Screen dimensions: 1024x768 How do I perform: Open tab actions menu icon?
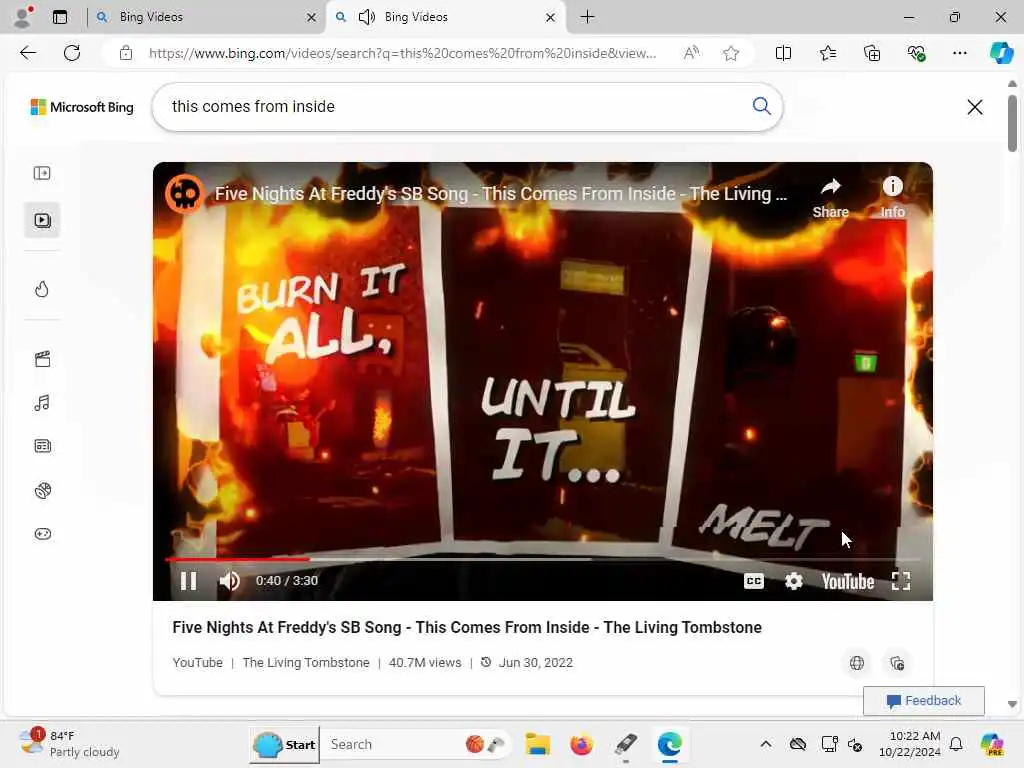coord(59,17)
